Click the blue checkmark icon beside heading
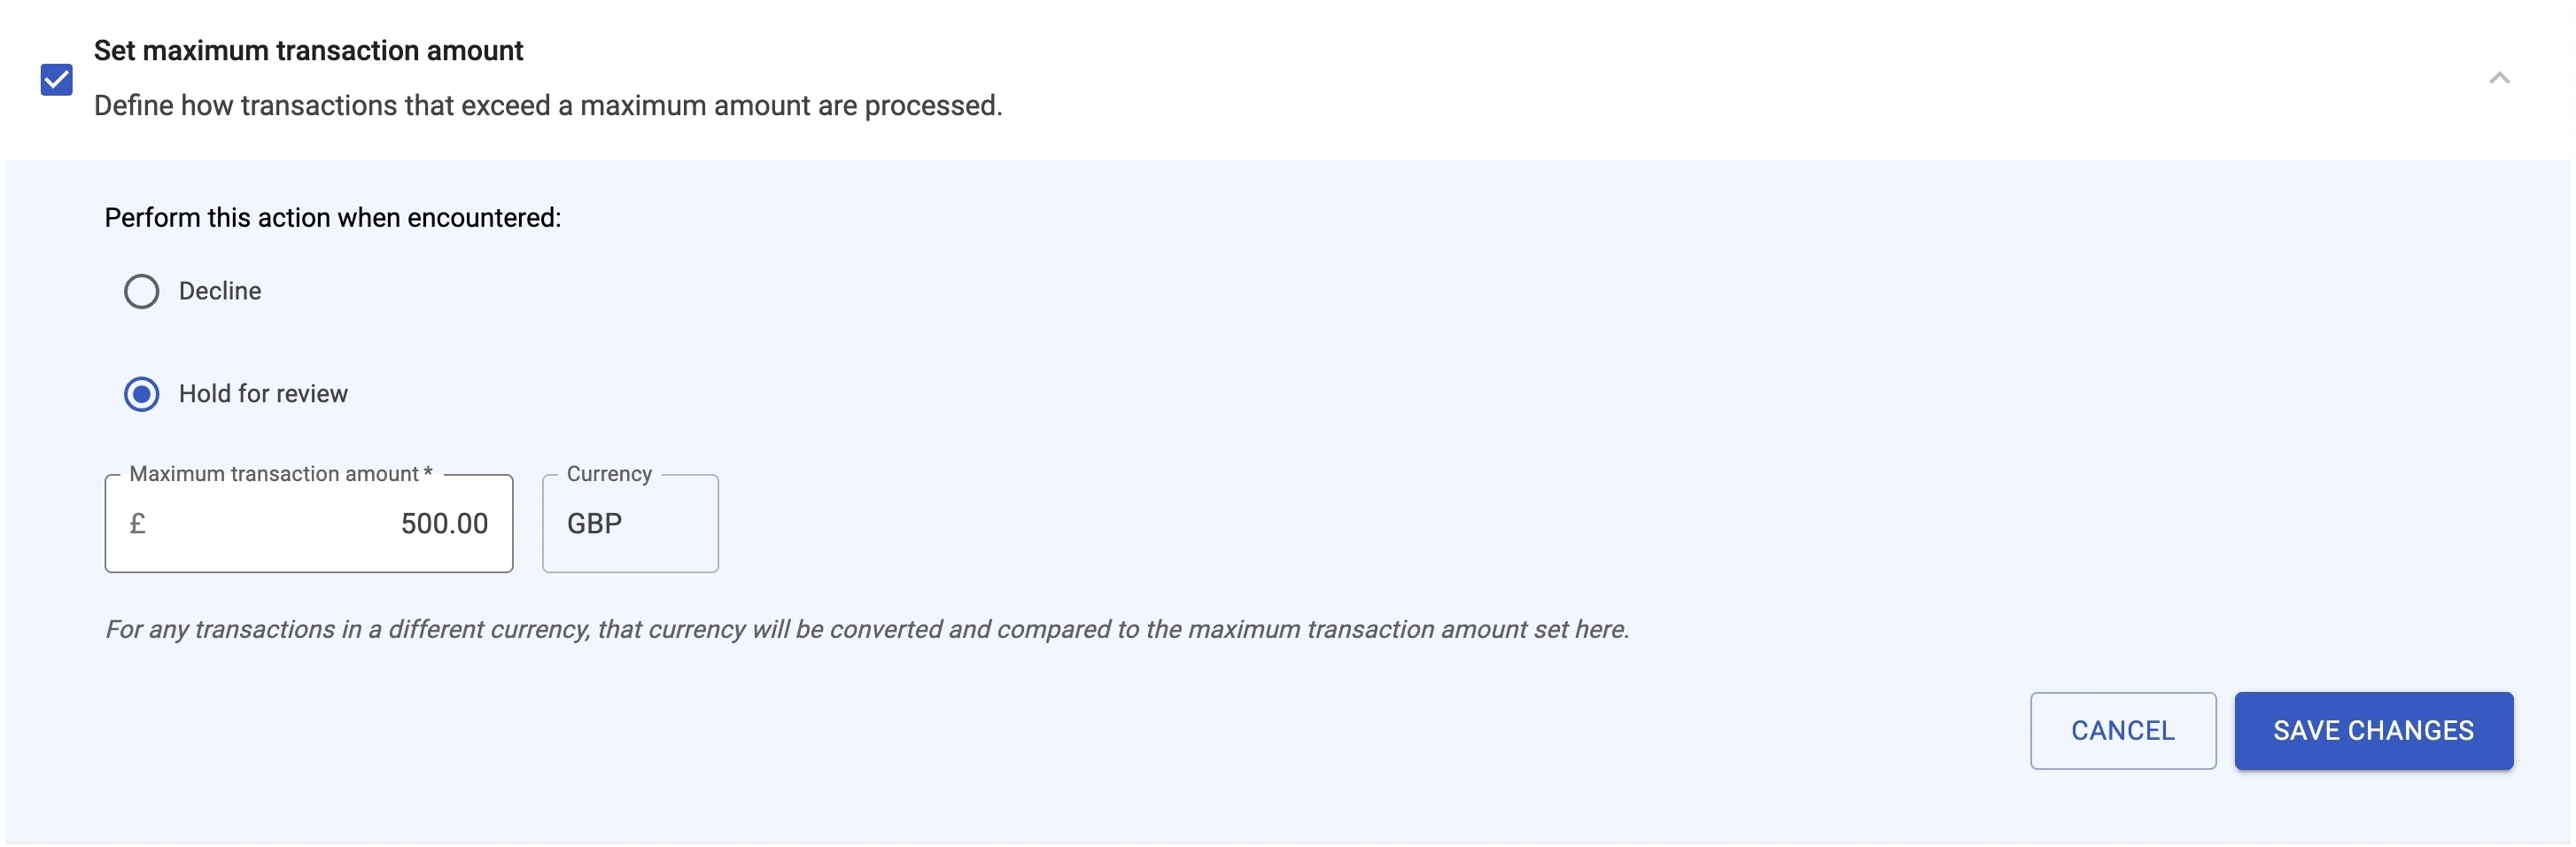 pos(57,79)
